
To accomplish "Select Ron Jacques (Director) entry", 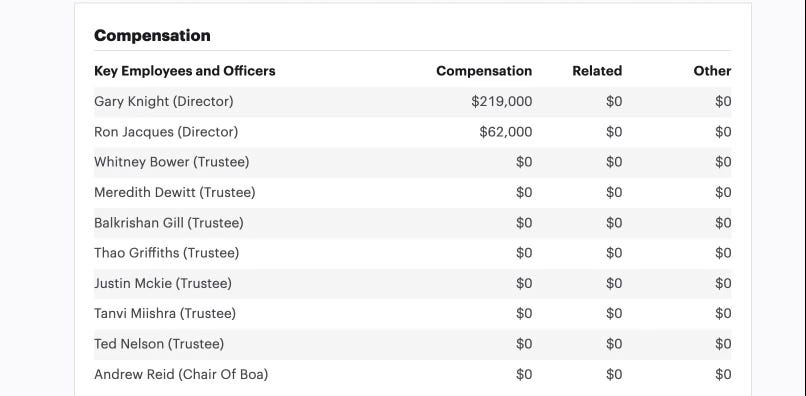I will click(x=166, y=132).
